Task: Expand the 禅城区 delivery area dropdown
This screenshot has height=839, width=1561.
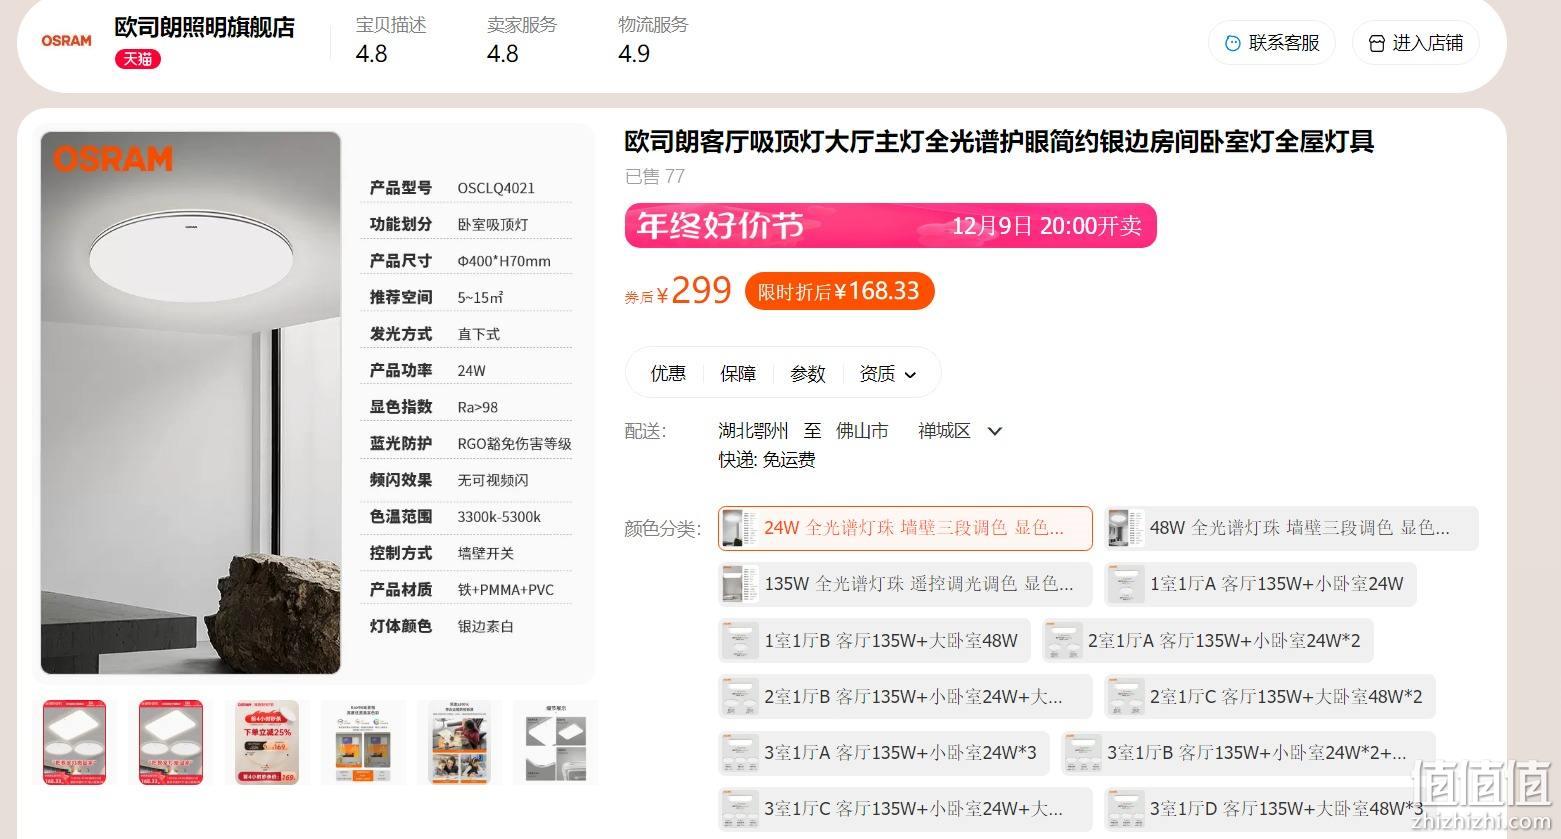Action: (995, 431)
